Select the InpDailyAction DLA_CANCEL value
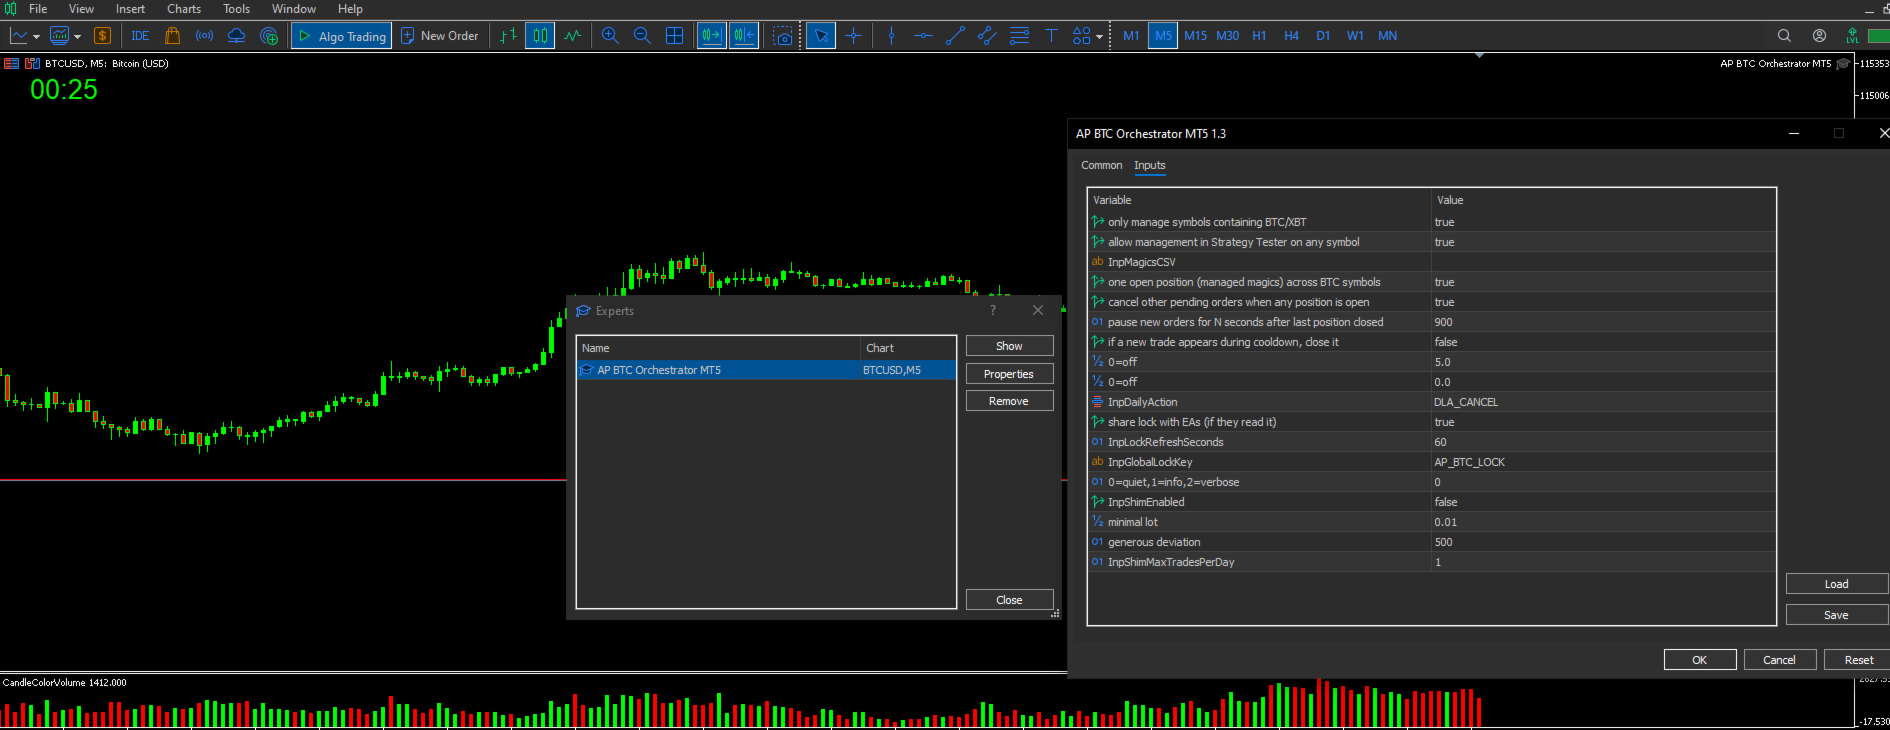 point(1603,402)
